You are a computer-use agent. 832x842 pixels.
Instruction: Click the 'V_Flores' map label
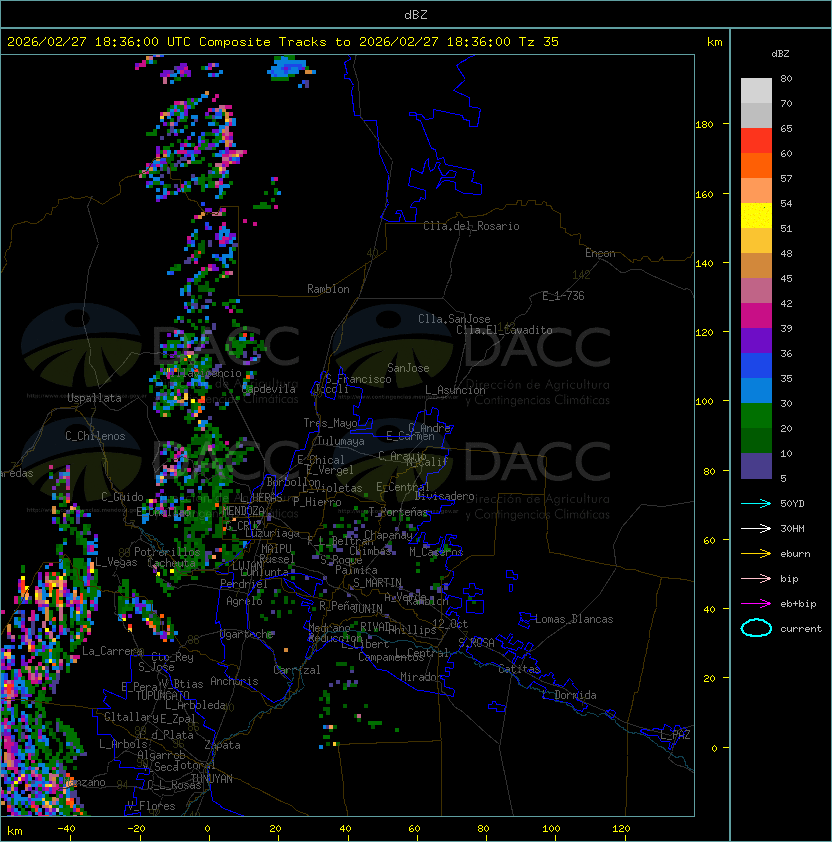(x=151, y=806)
